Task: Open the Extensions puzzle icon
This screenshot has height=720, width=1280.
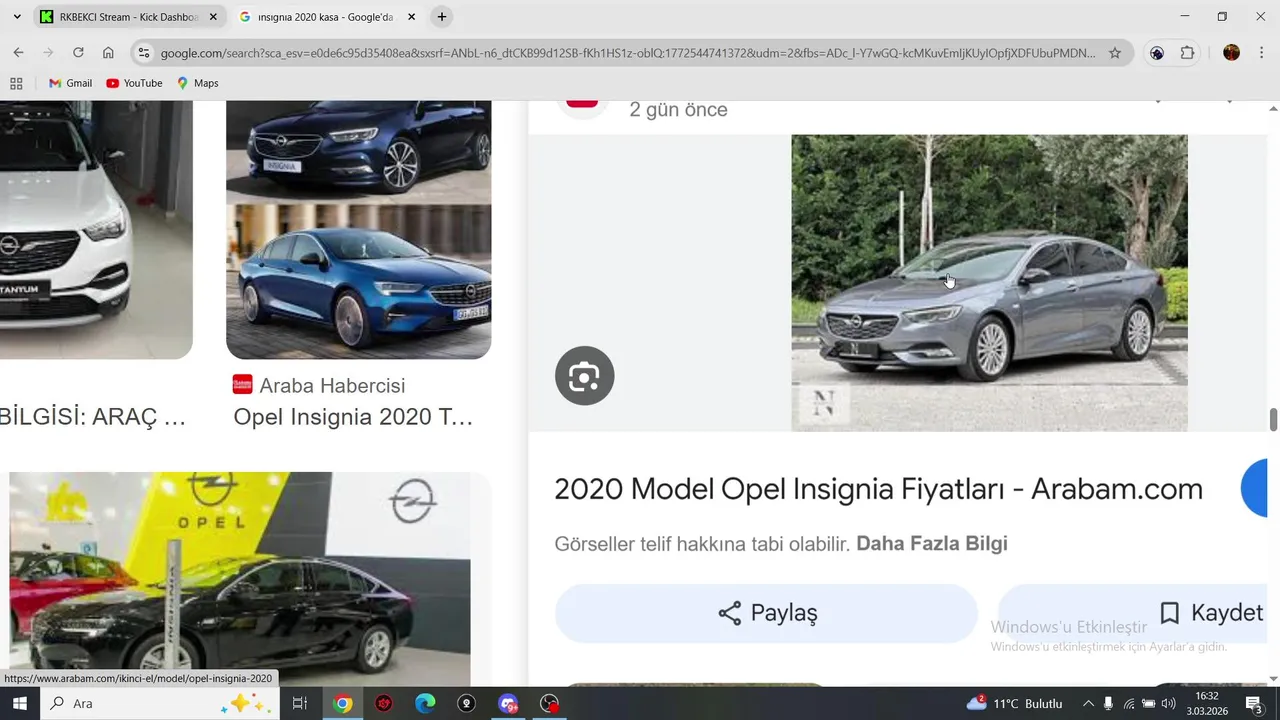Action: 1188,53
